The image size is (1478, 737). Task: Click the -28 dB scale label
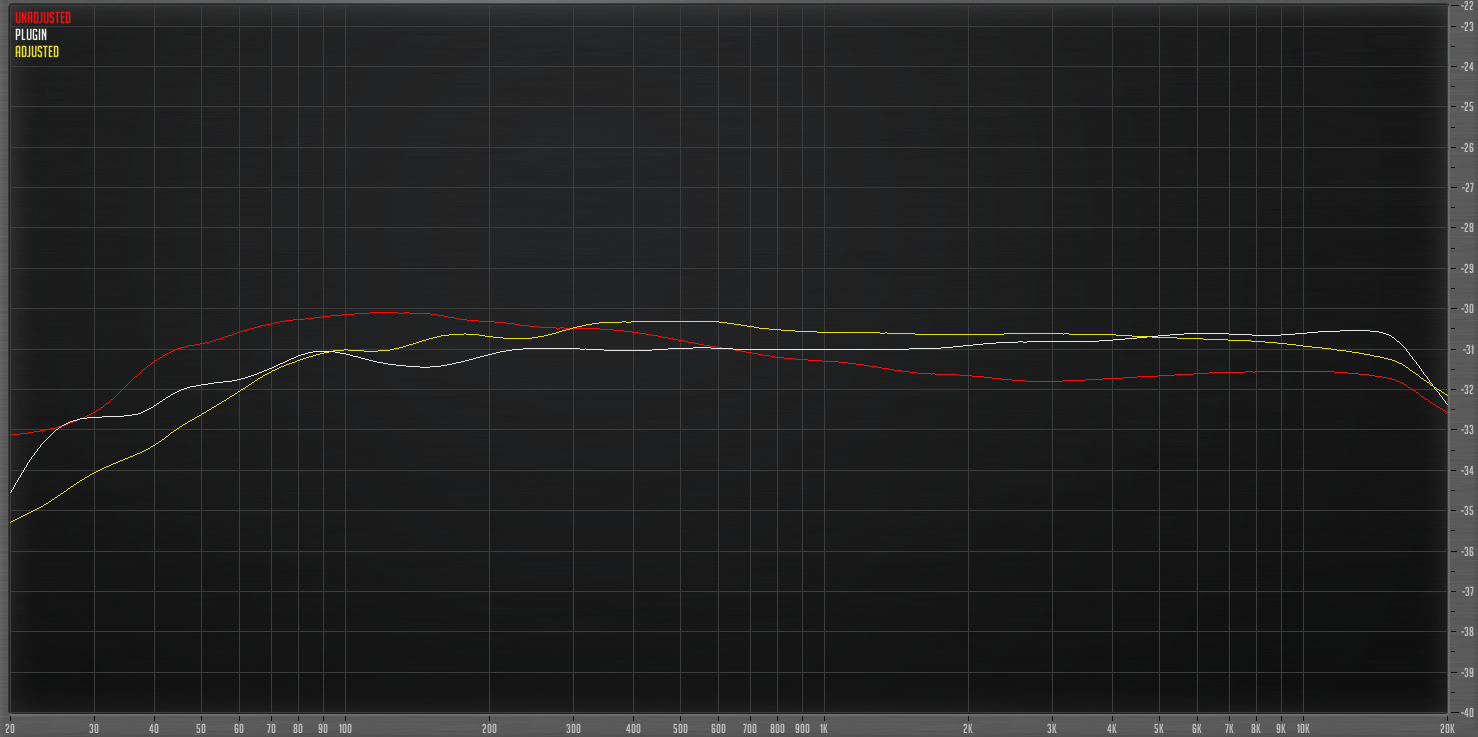(1468, 228)
